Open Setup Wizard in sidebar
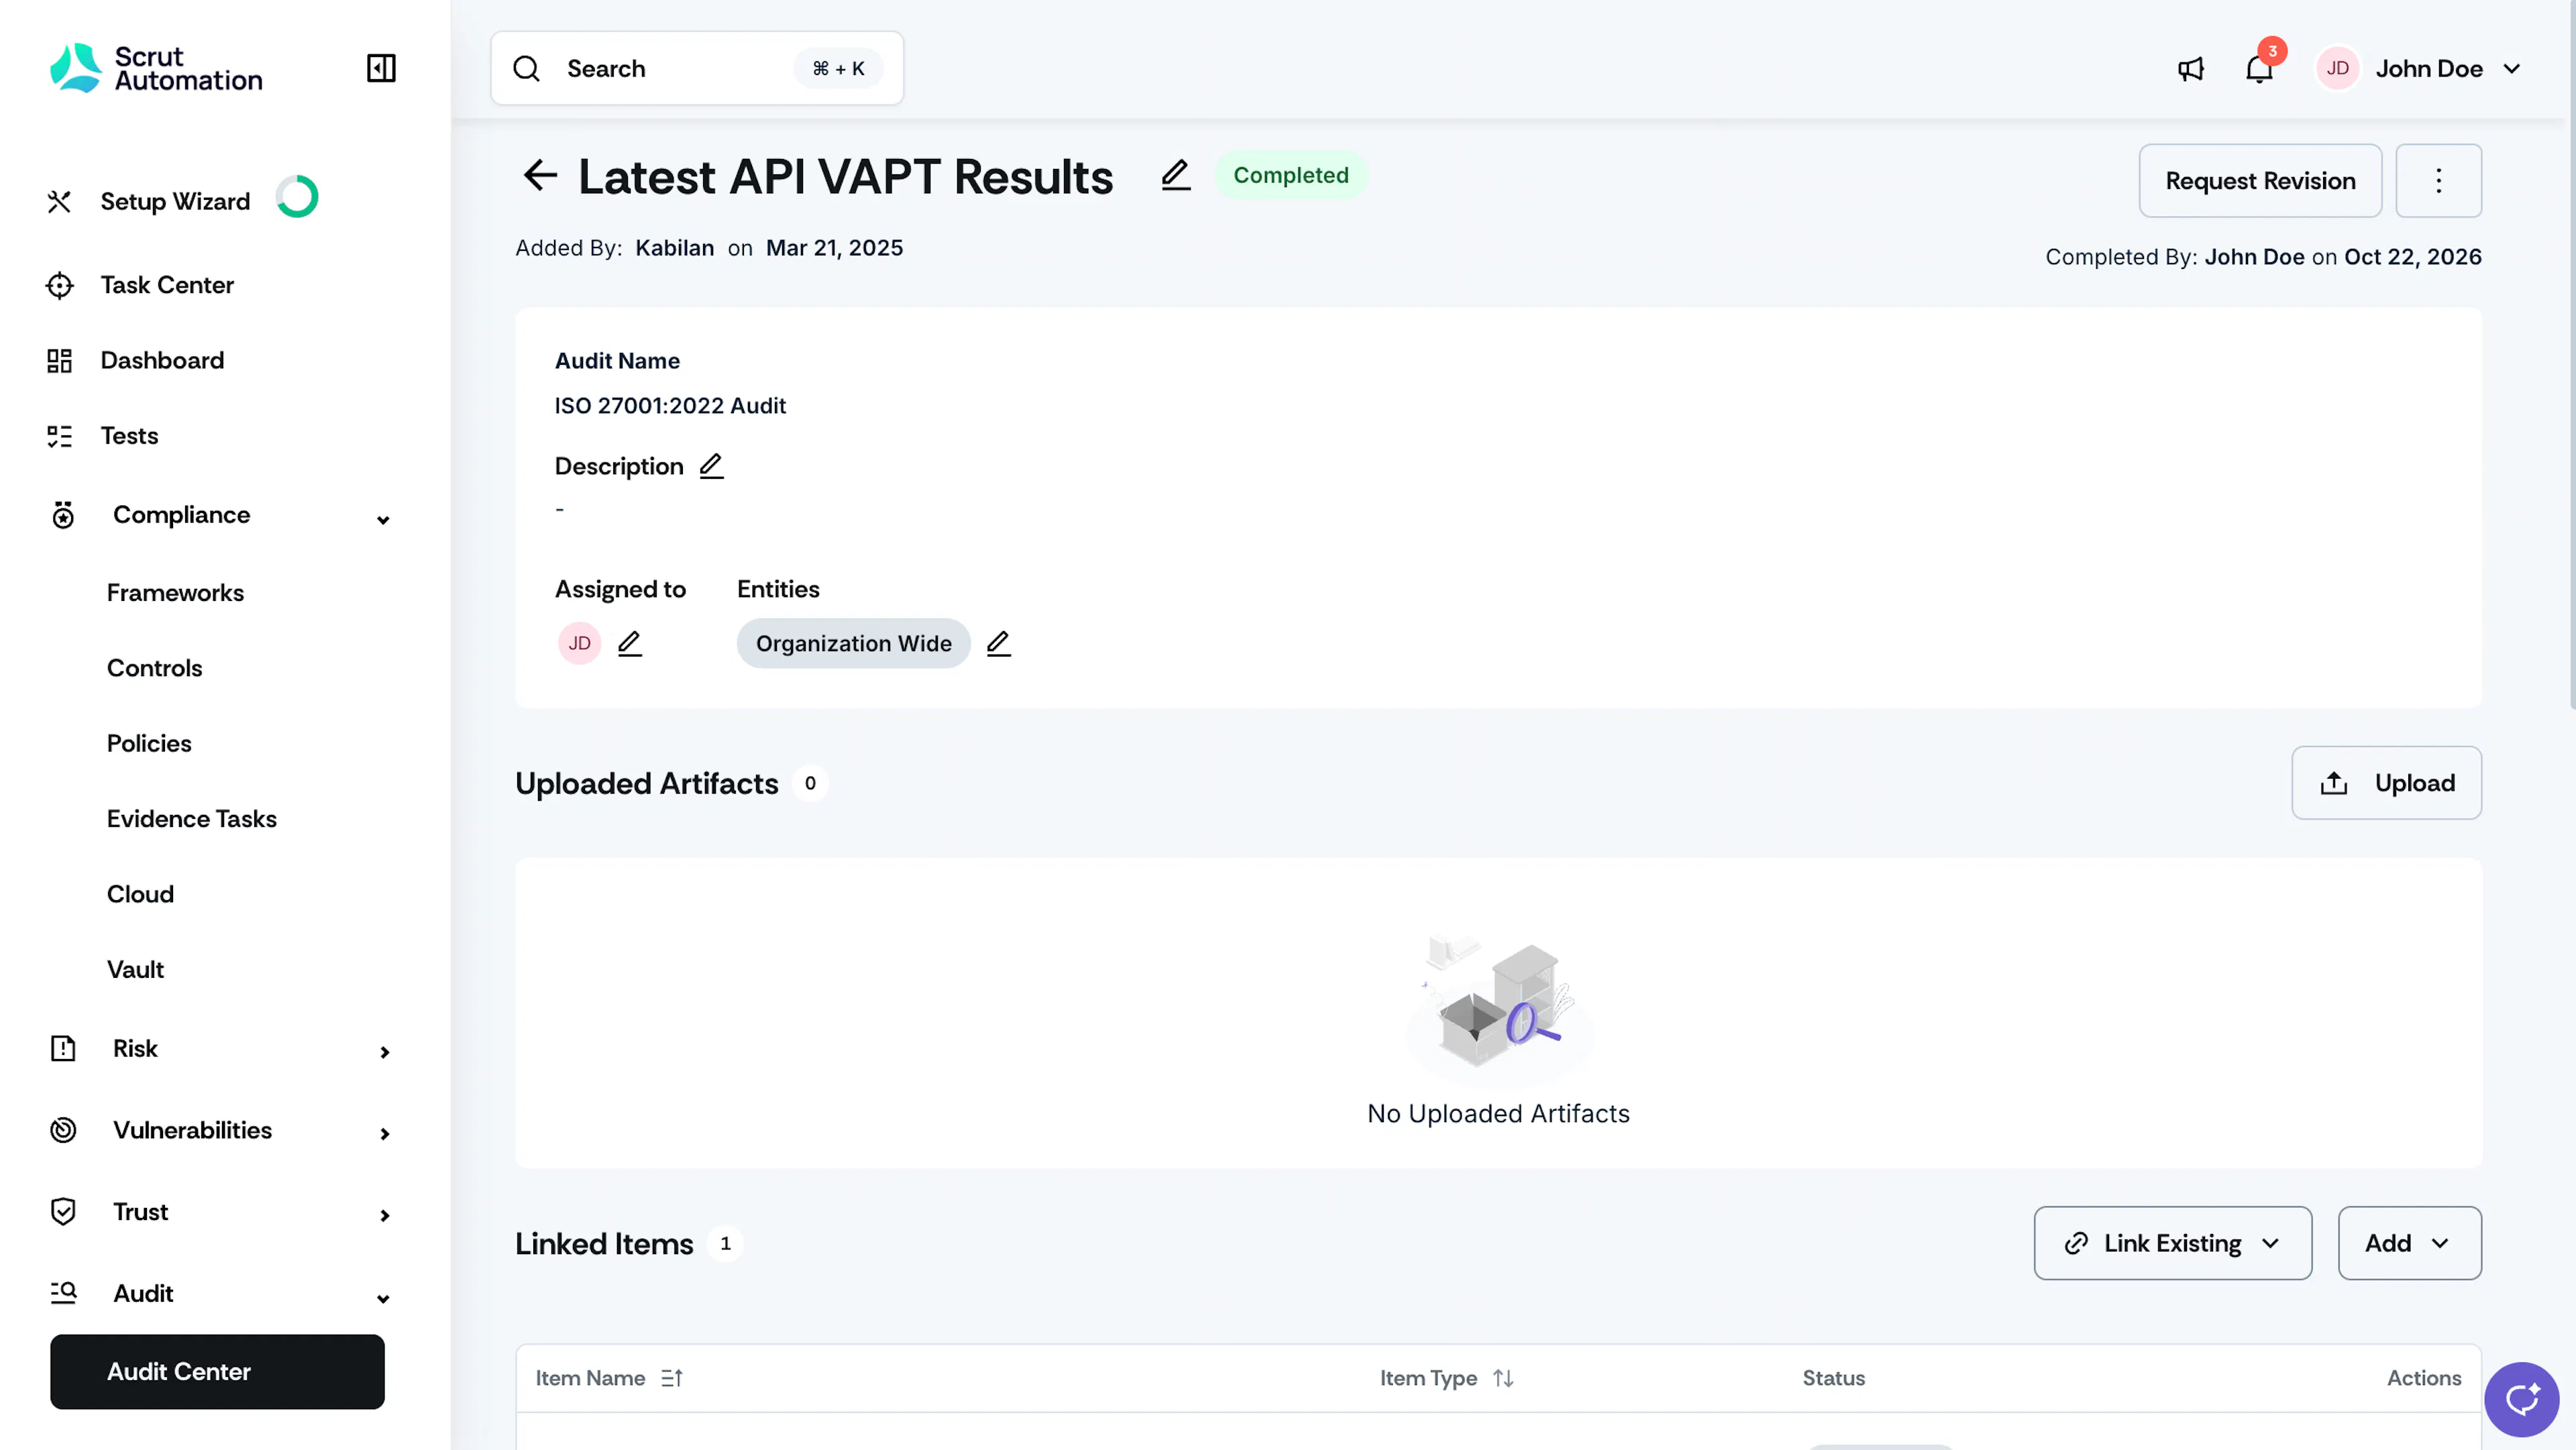The height and width of the screenshot is (1450, 2576). (175, 201)
